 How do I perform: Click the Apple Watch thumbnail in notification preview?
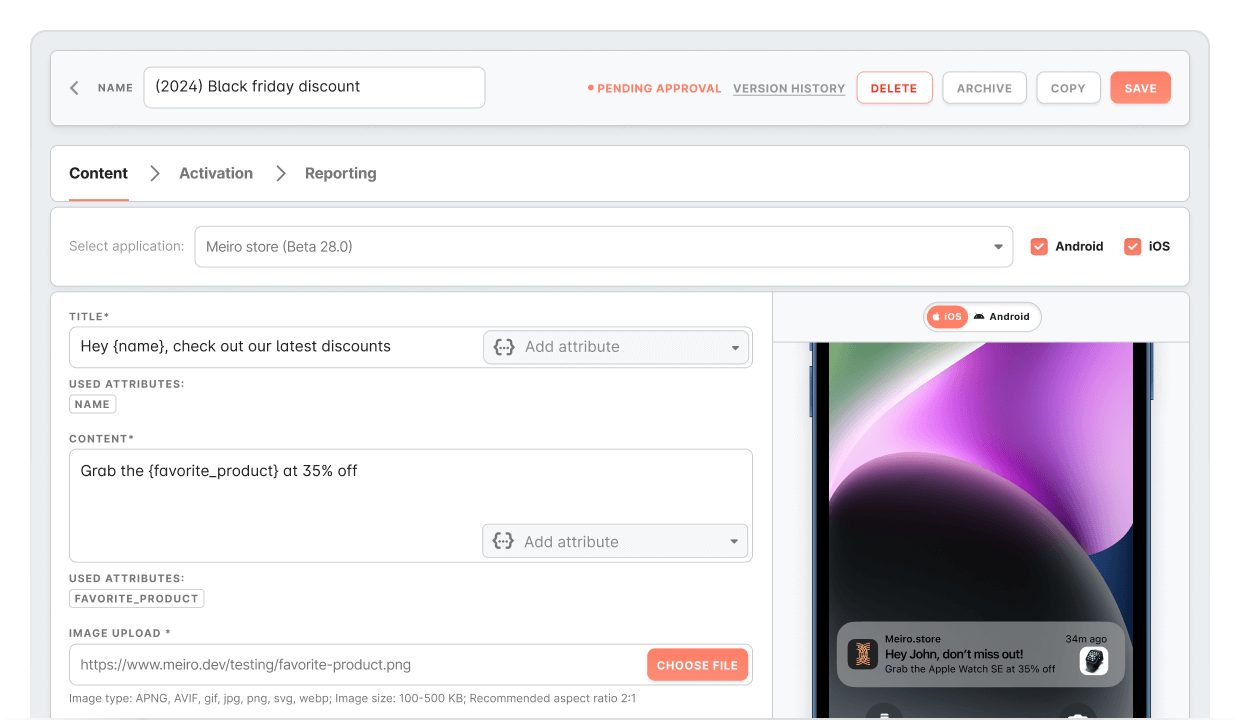[x=1094, y=661]
